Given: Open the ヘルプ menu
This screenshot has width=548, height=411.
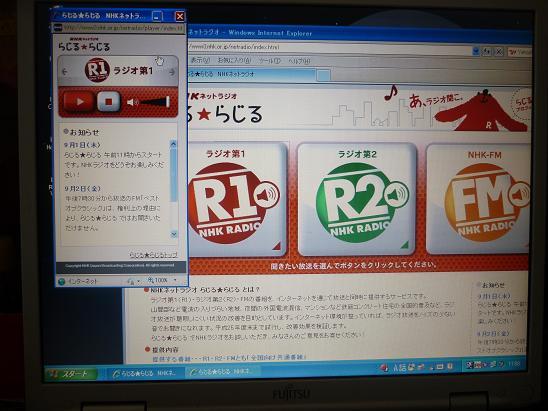Looking at the screenshot, I should 299,61.
